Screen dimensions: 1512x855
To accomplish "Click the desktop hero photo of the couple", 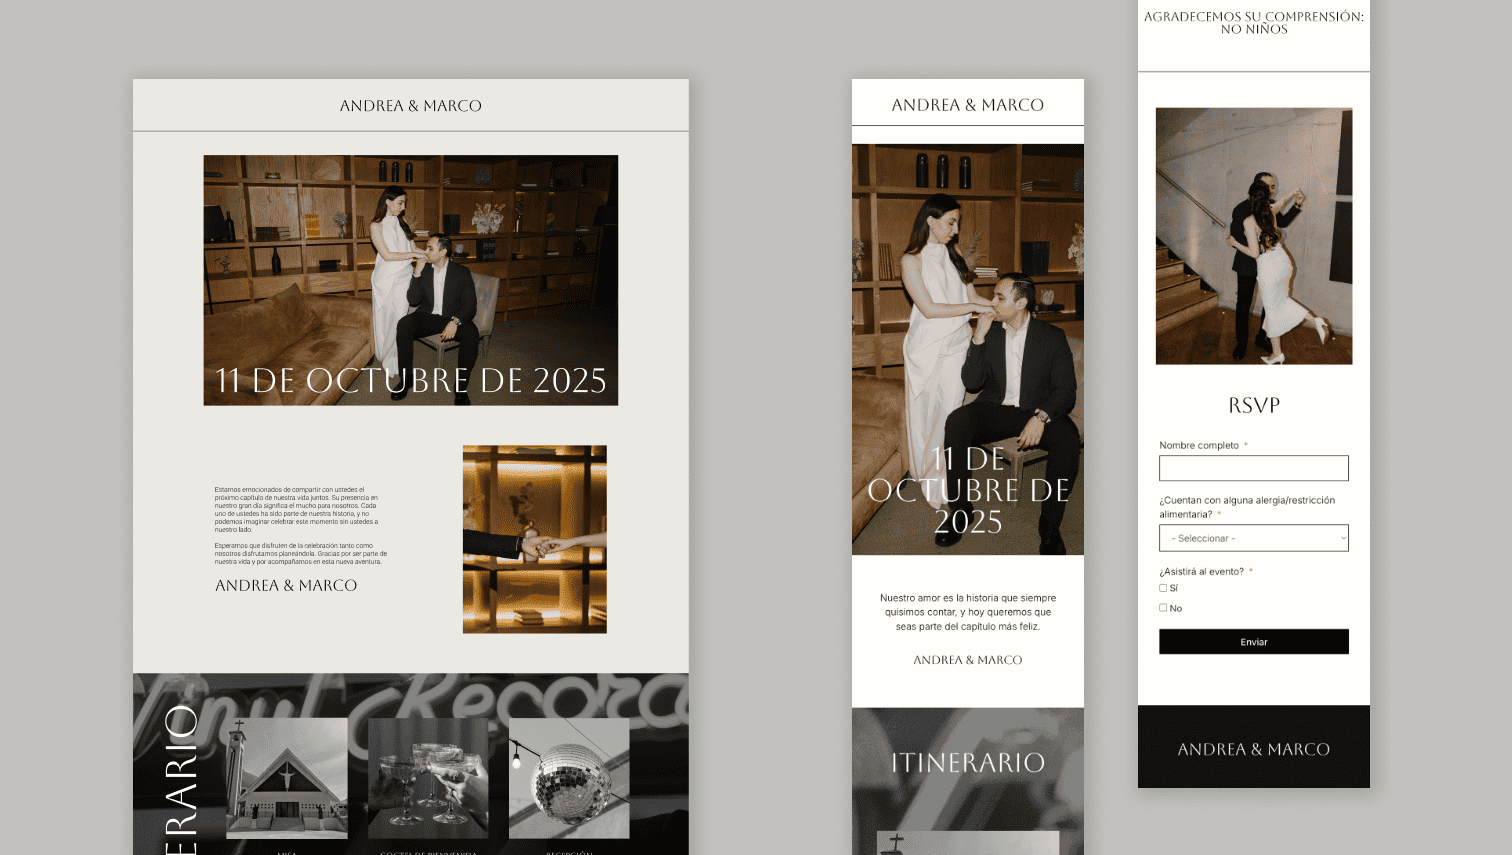I will (x=410, y=260).
